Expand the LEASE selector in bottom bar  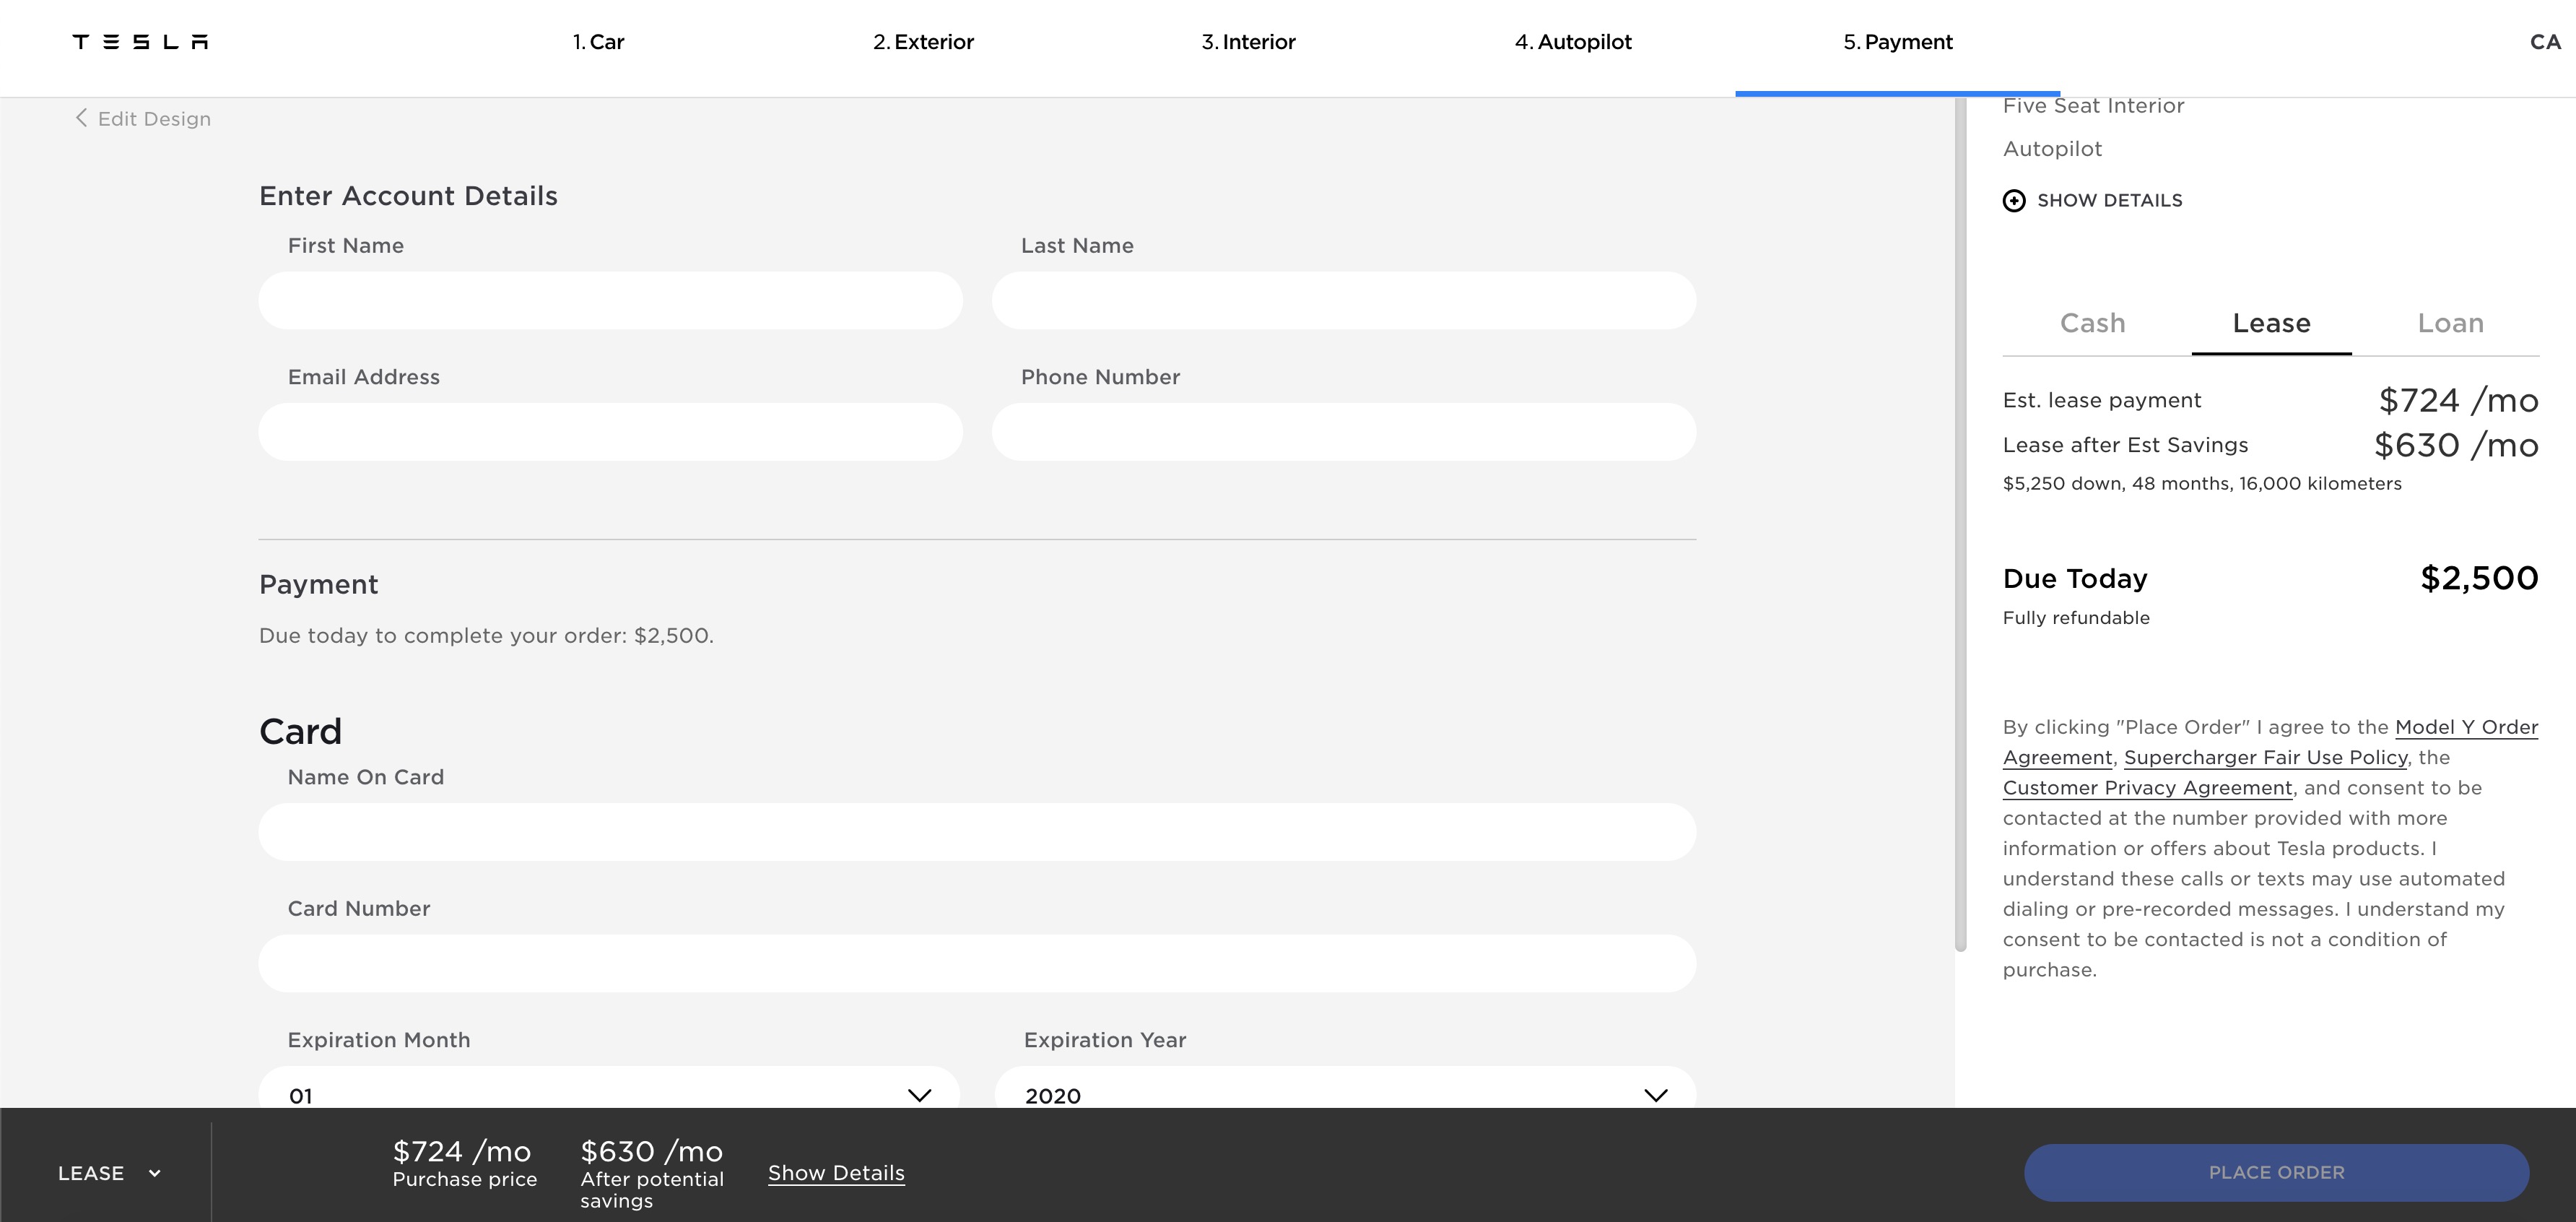point(109,1173)
